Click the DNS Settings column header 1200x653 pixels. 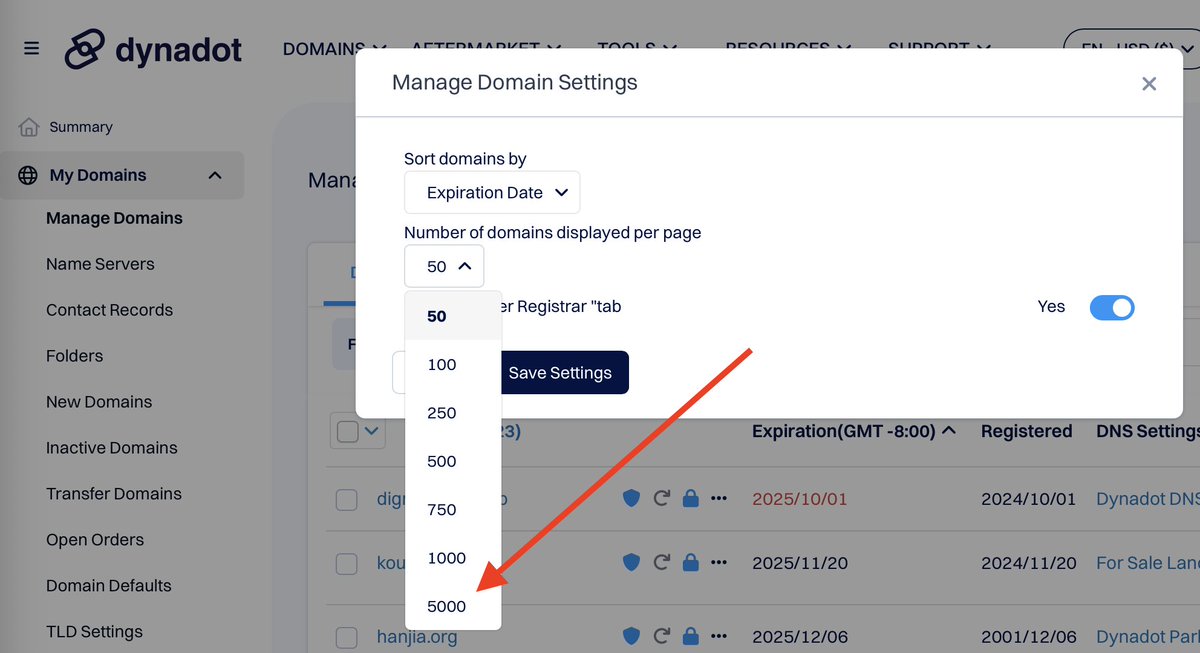[x=1148, y=431]
